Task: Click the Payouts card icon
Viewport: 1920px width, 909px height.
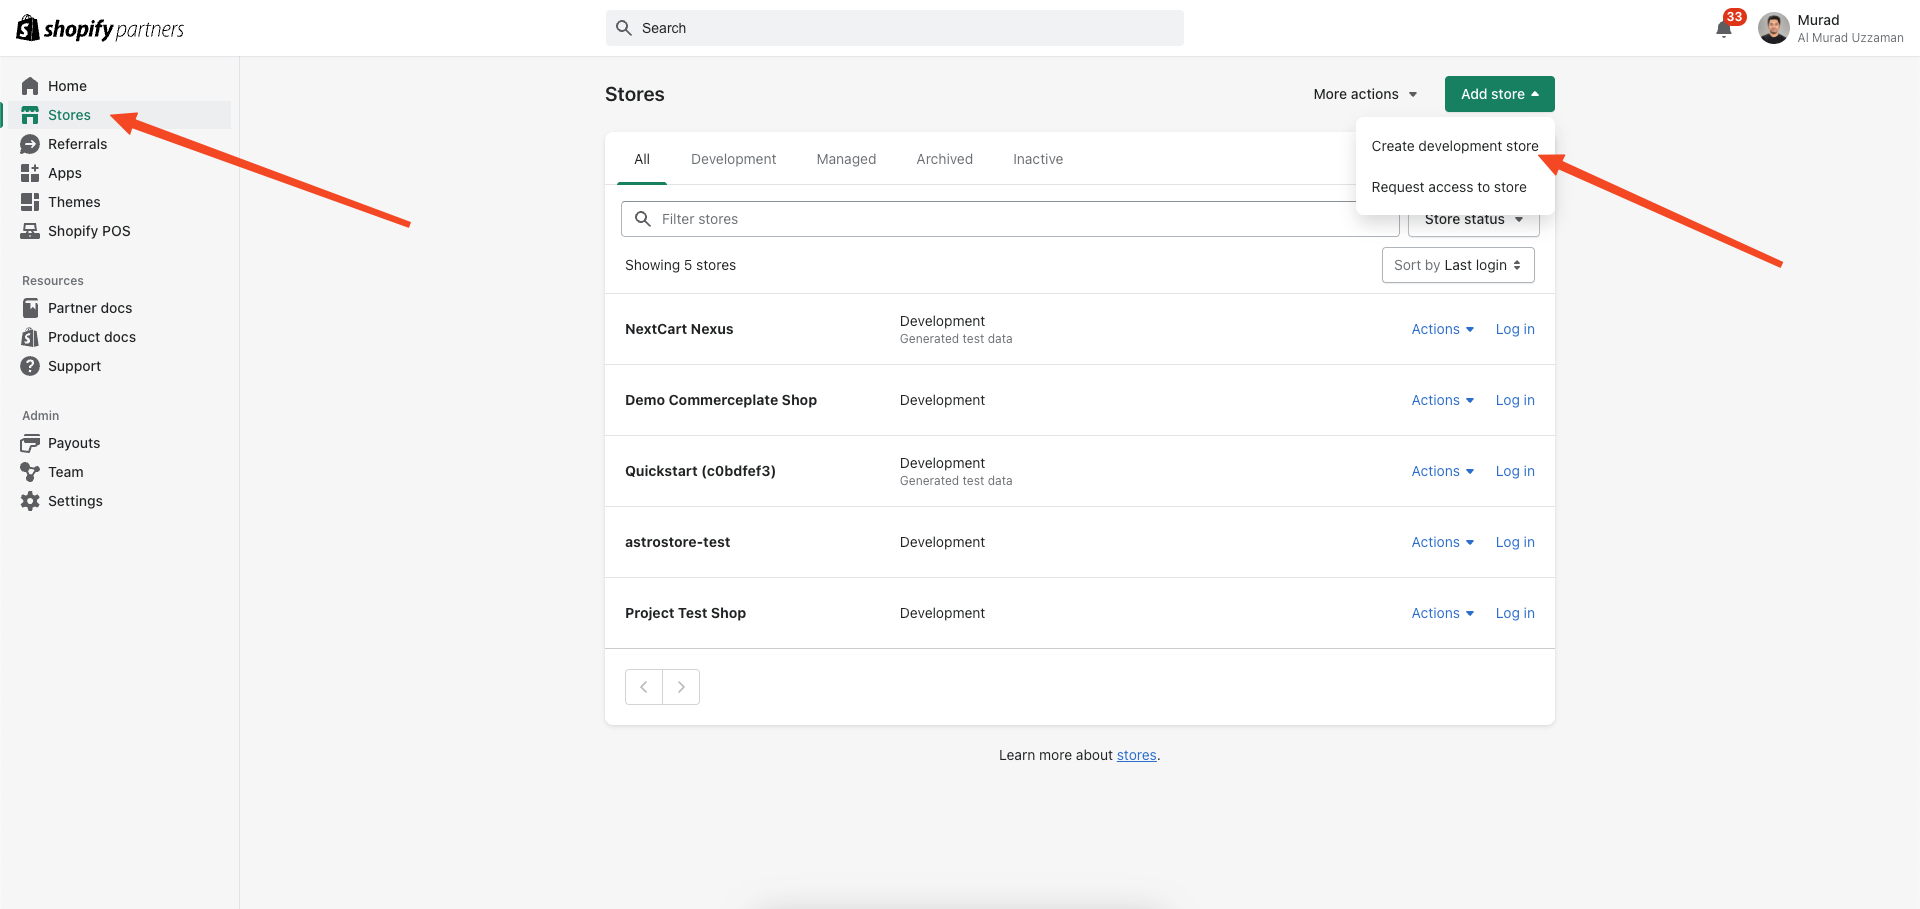Action: 30,443
